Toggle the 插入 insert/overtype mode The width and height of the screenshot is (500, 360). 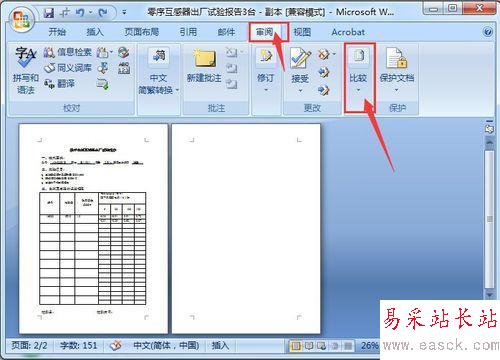click(220, 345)
